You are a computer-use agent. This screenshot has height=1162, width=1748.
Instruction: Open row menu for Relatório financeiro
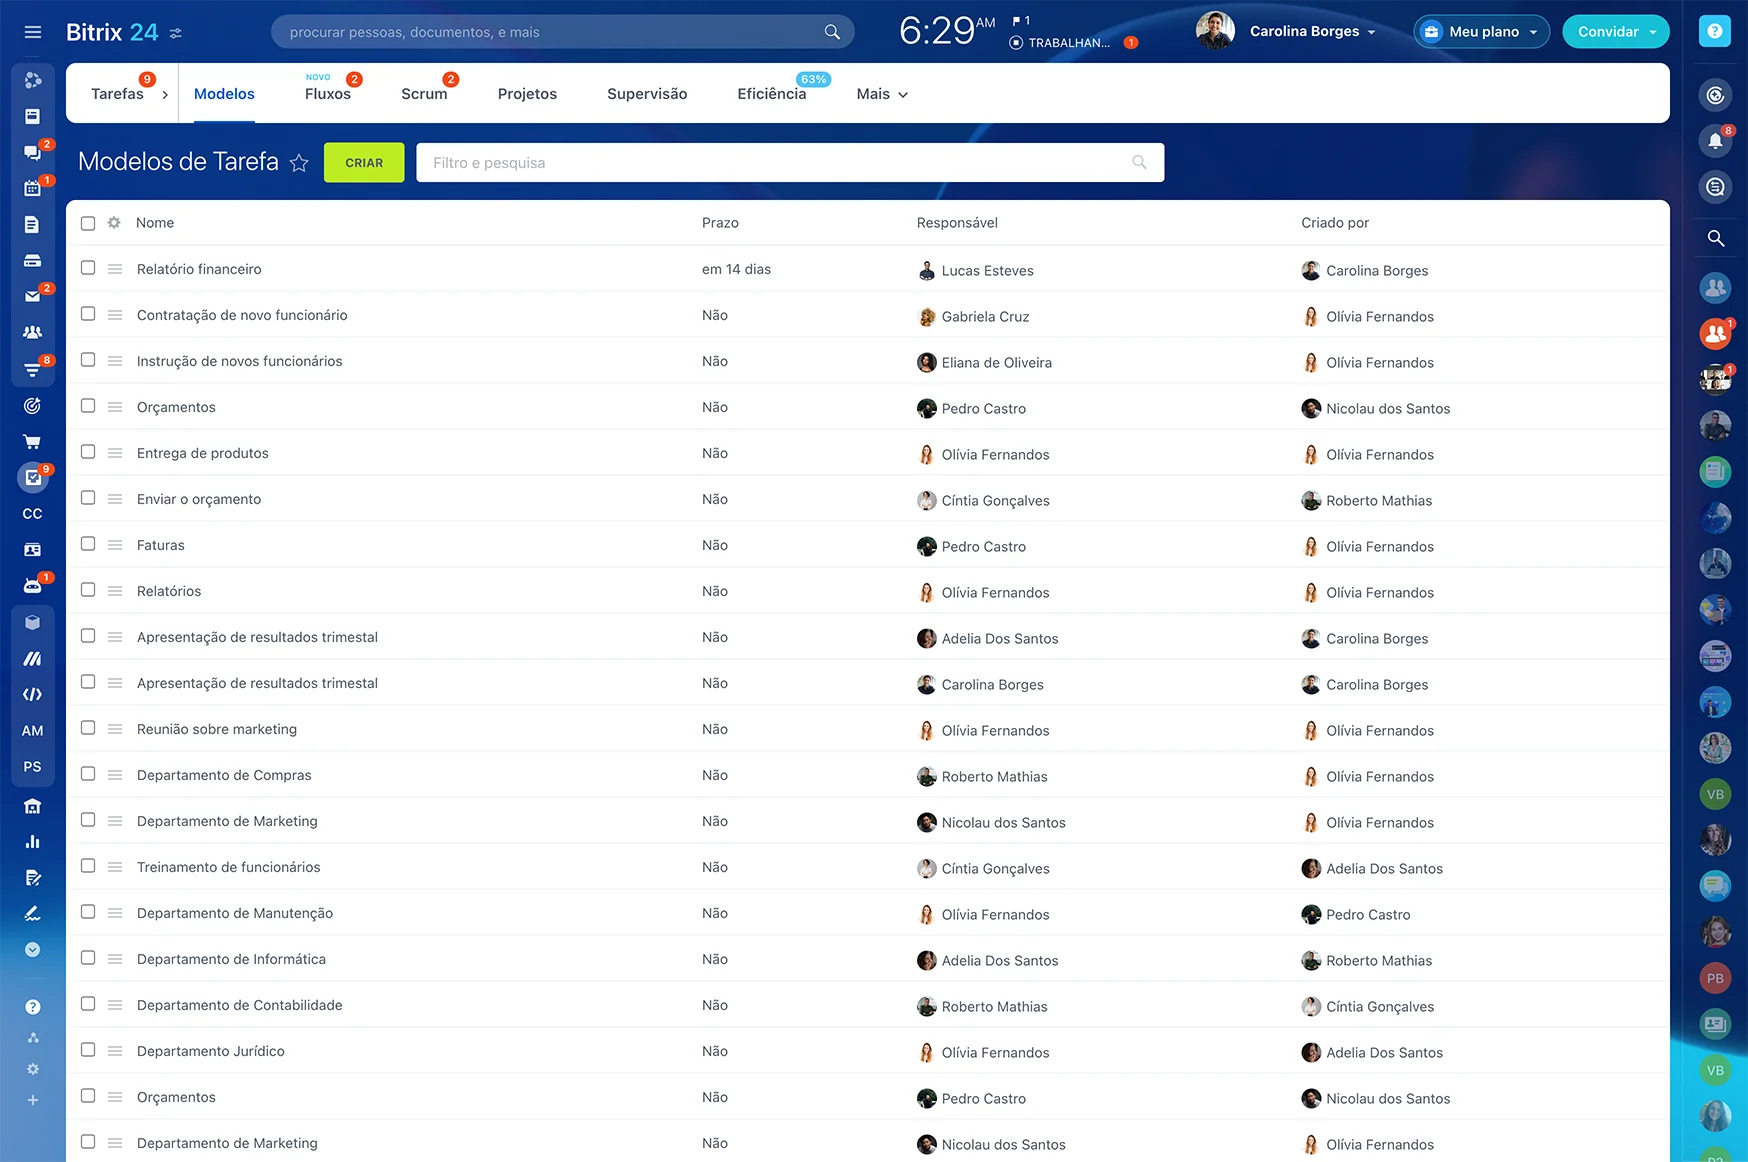pos(115,269)
